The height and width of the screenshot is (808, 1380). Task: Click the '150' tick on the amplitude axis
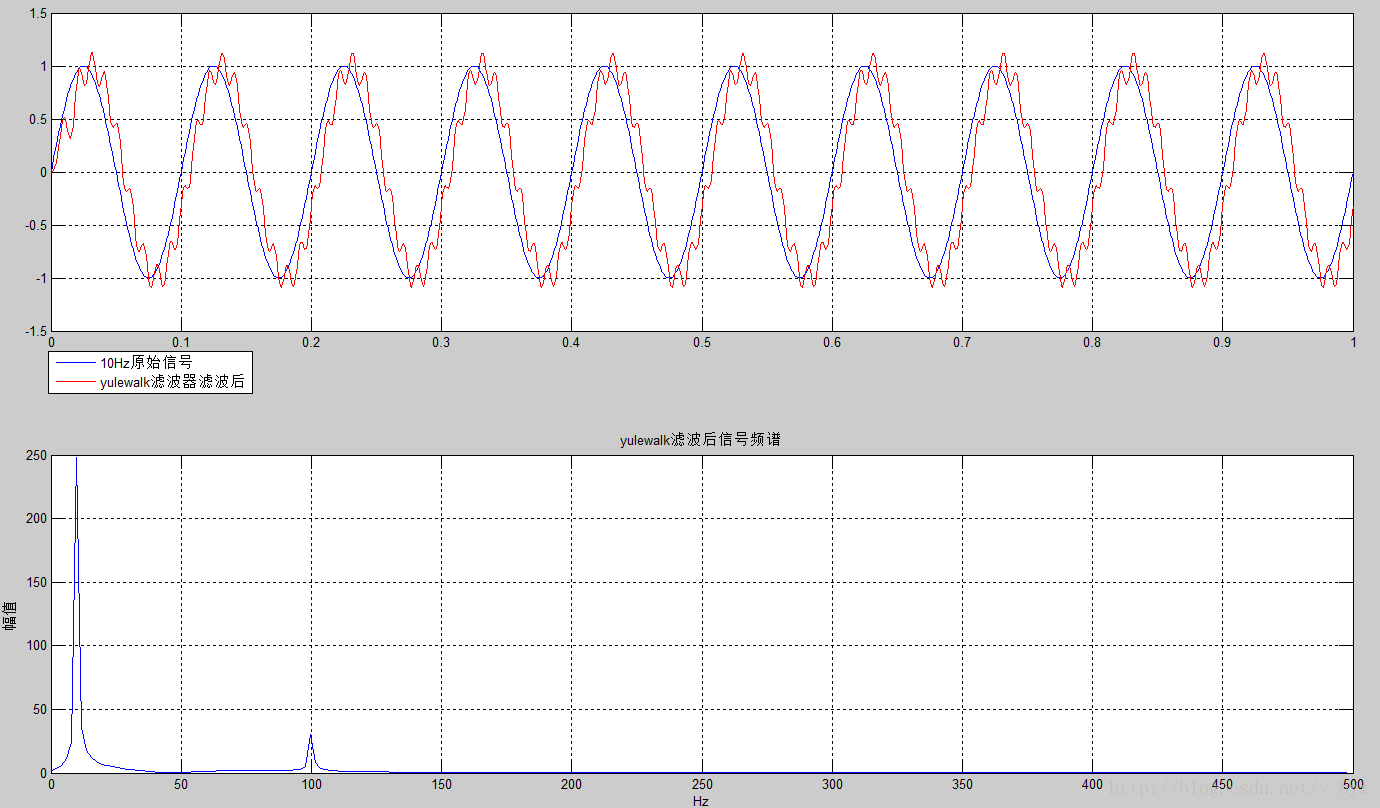[x=36, y=583]
